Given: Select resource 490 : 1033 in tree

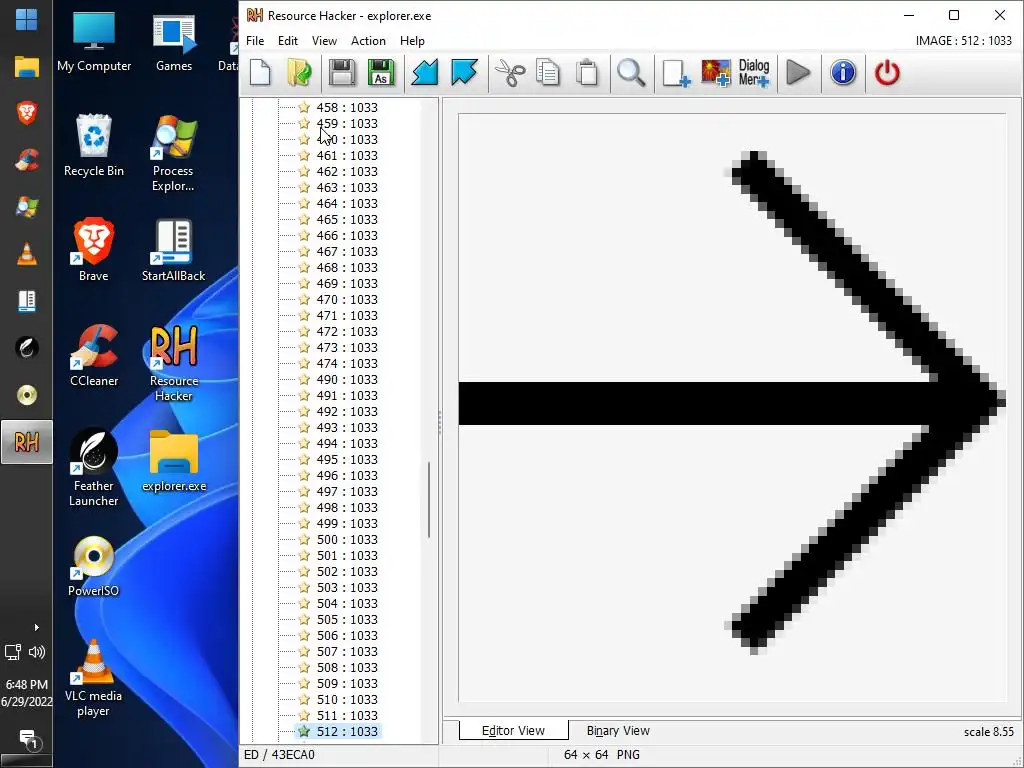Looking at the screenshot, I should [x=347, y=379].
